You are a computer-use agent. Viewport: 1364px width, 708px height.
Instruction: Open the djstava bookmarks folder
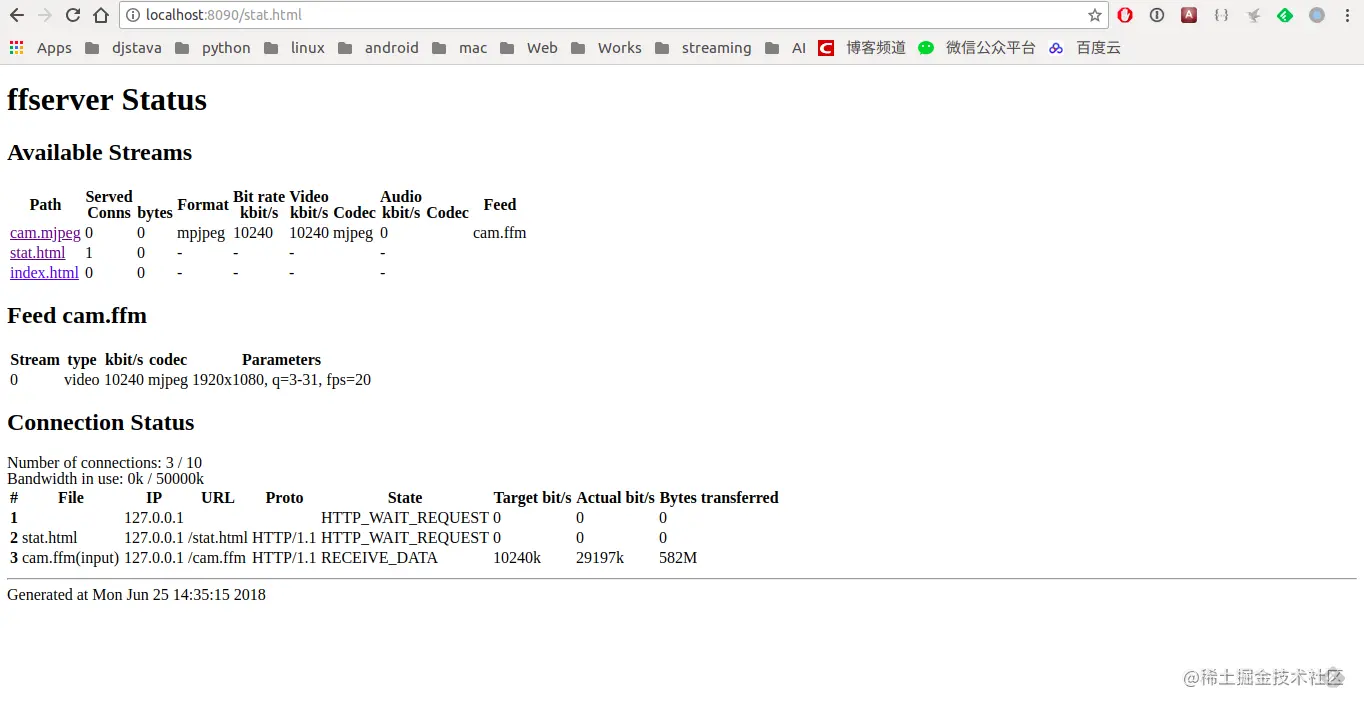136,47
